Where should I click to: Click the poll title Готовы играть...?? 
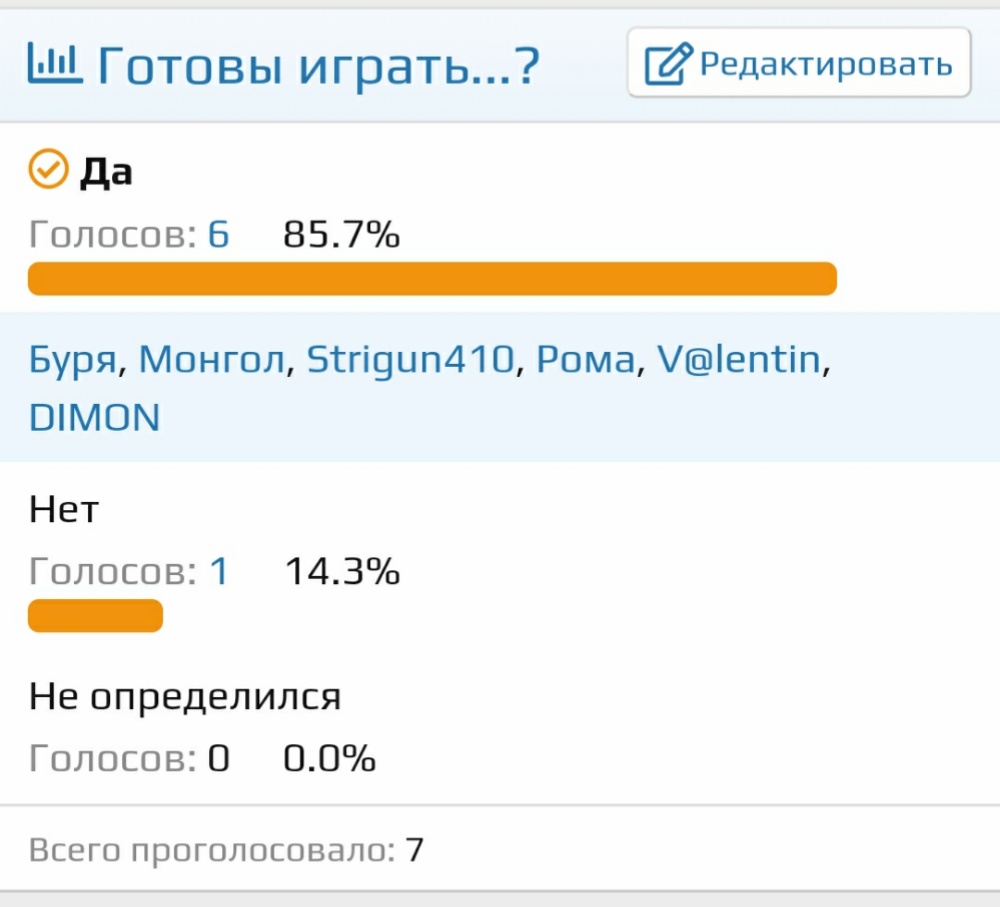click(318, 66)
